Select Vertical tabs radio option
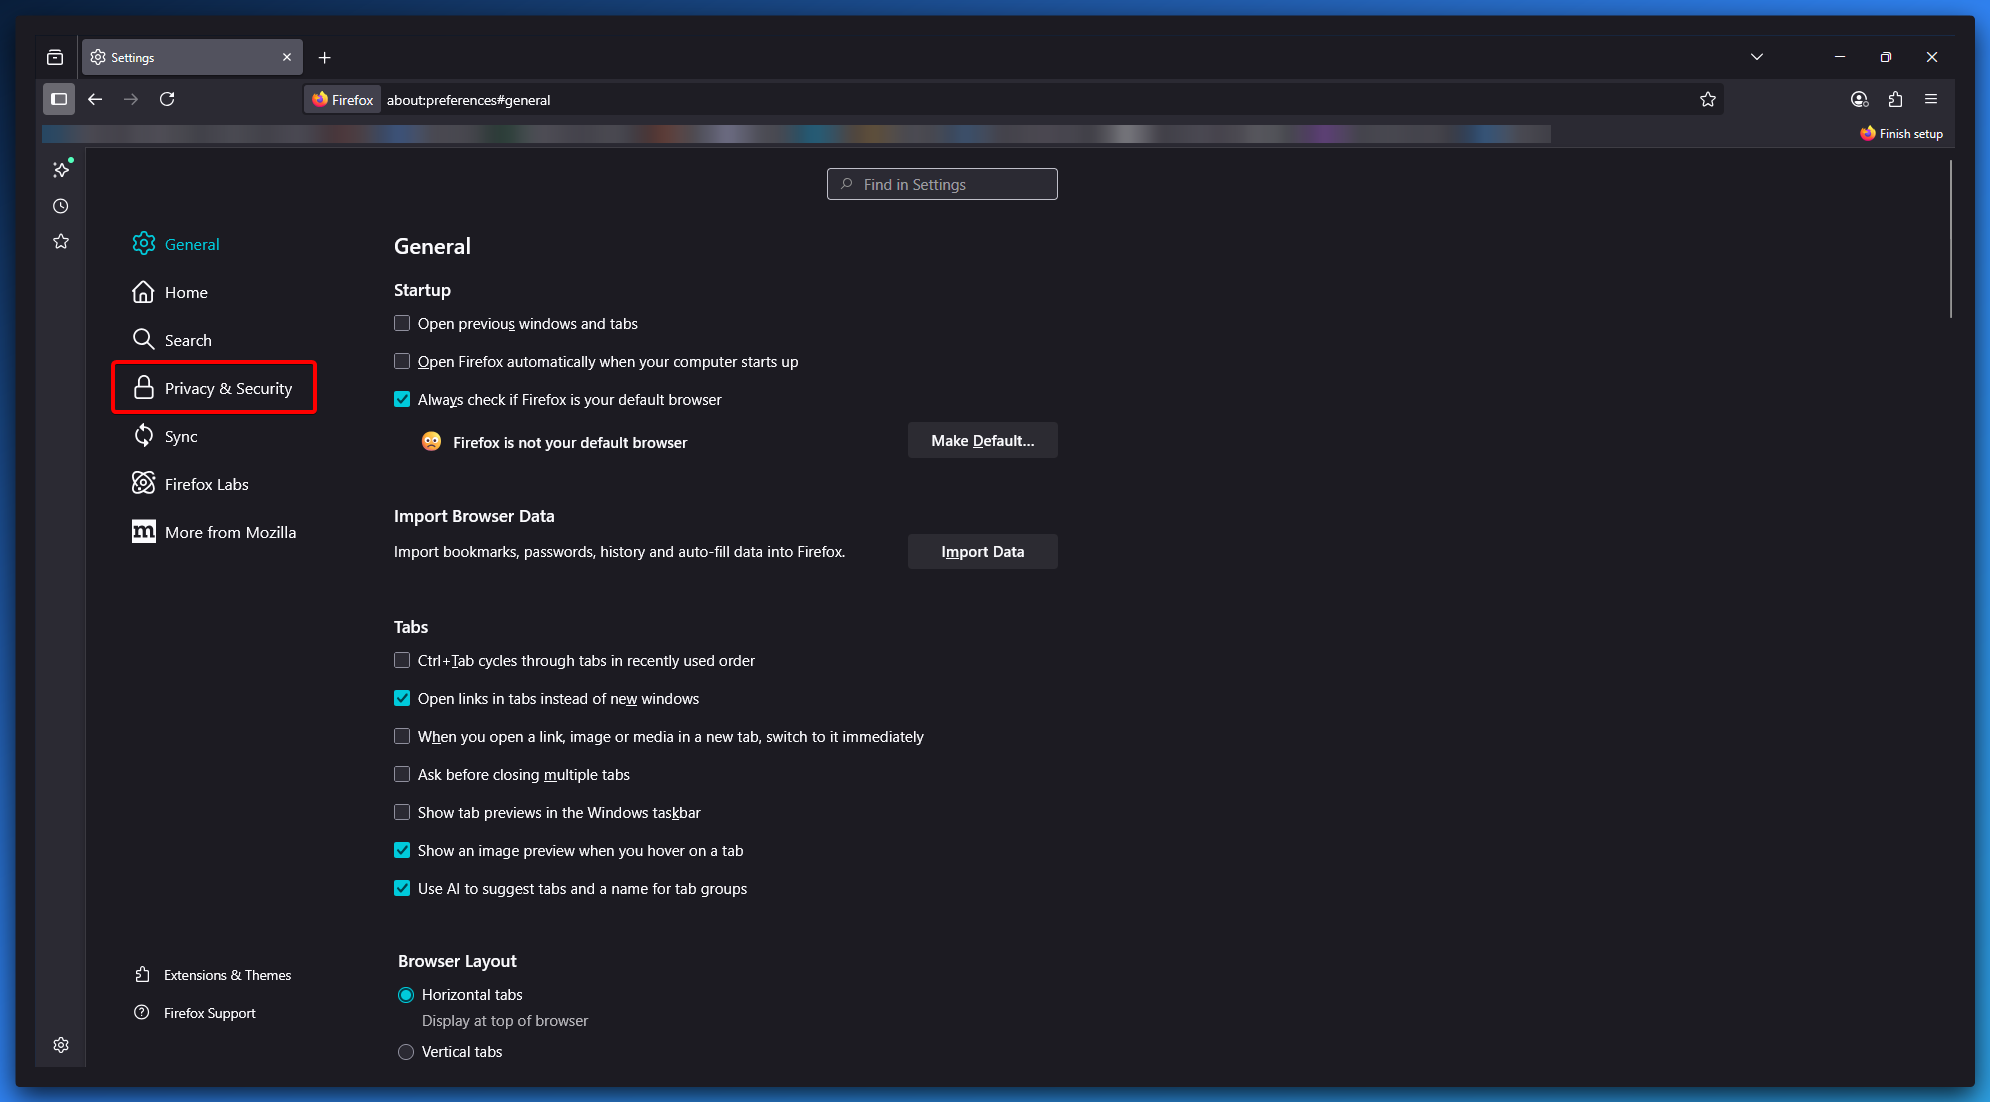 pyautogui.click(x=406, y=1052)
